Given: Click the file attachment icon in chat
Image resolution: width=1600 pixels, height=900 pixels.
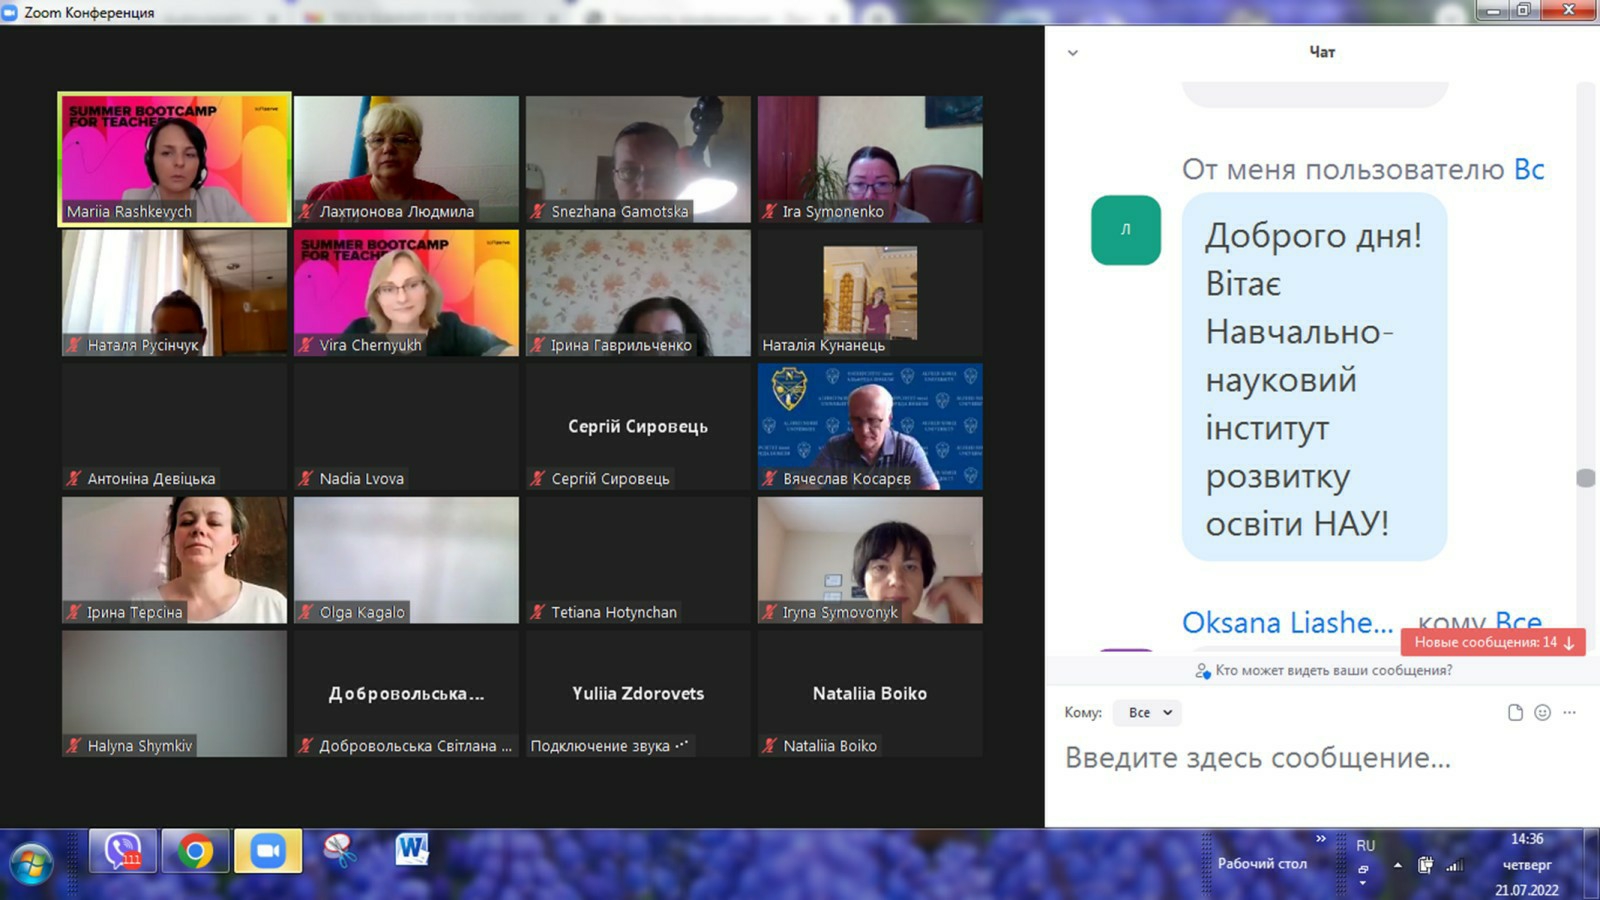Looking at the screenshot, I should (x=1515, y=712).
